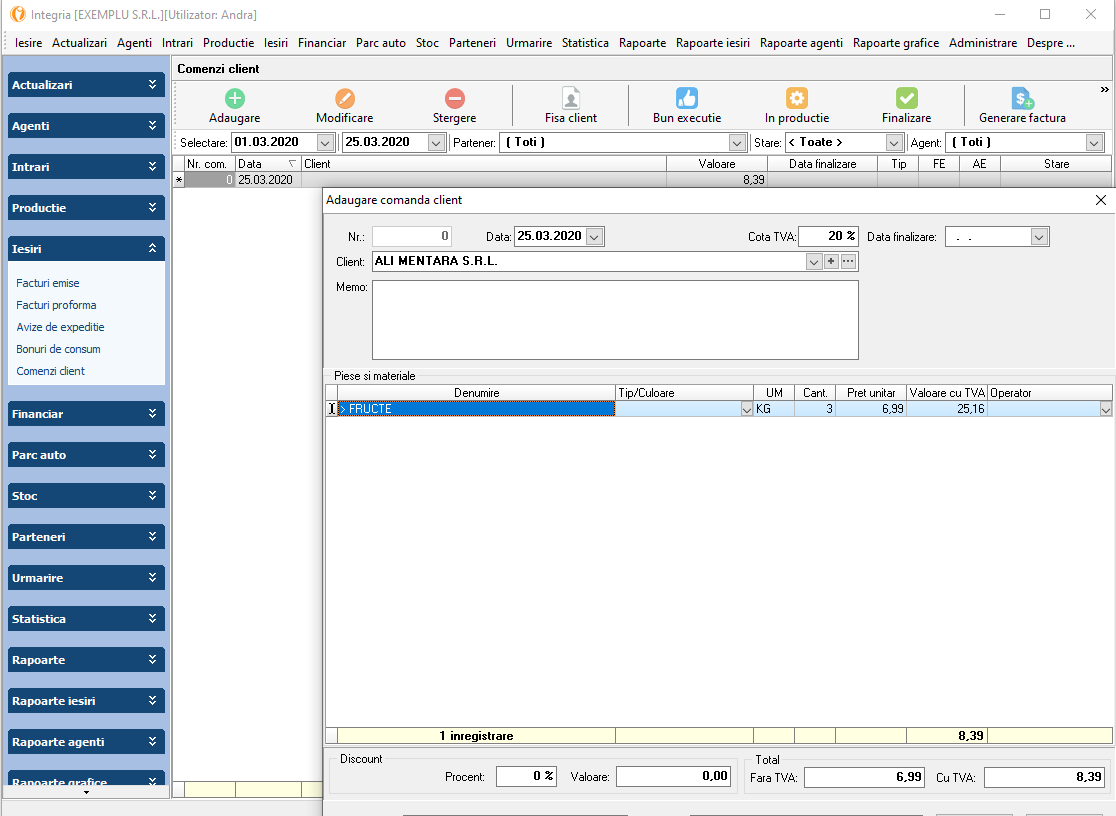Open the Administrare menu

(982, 43)
